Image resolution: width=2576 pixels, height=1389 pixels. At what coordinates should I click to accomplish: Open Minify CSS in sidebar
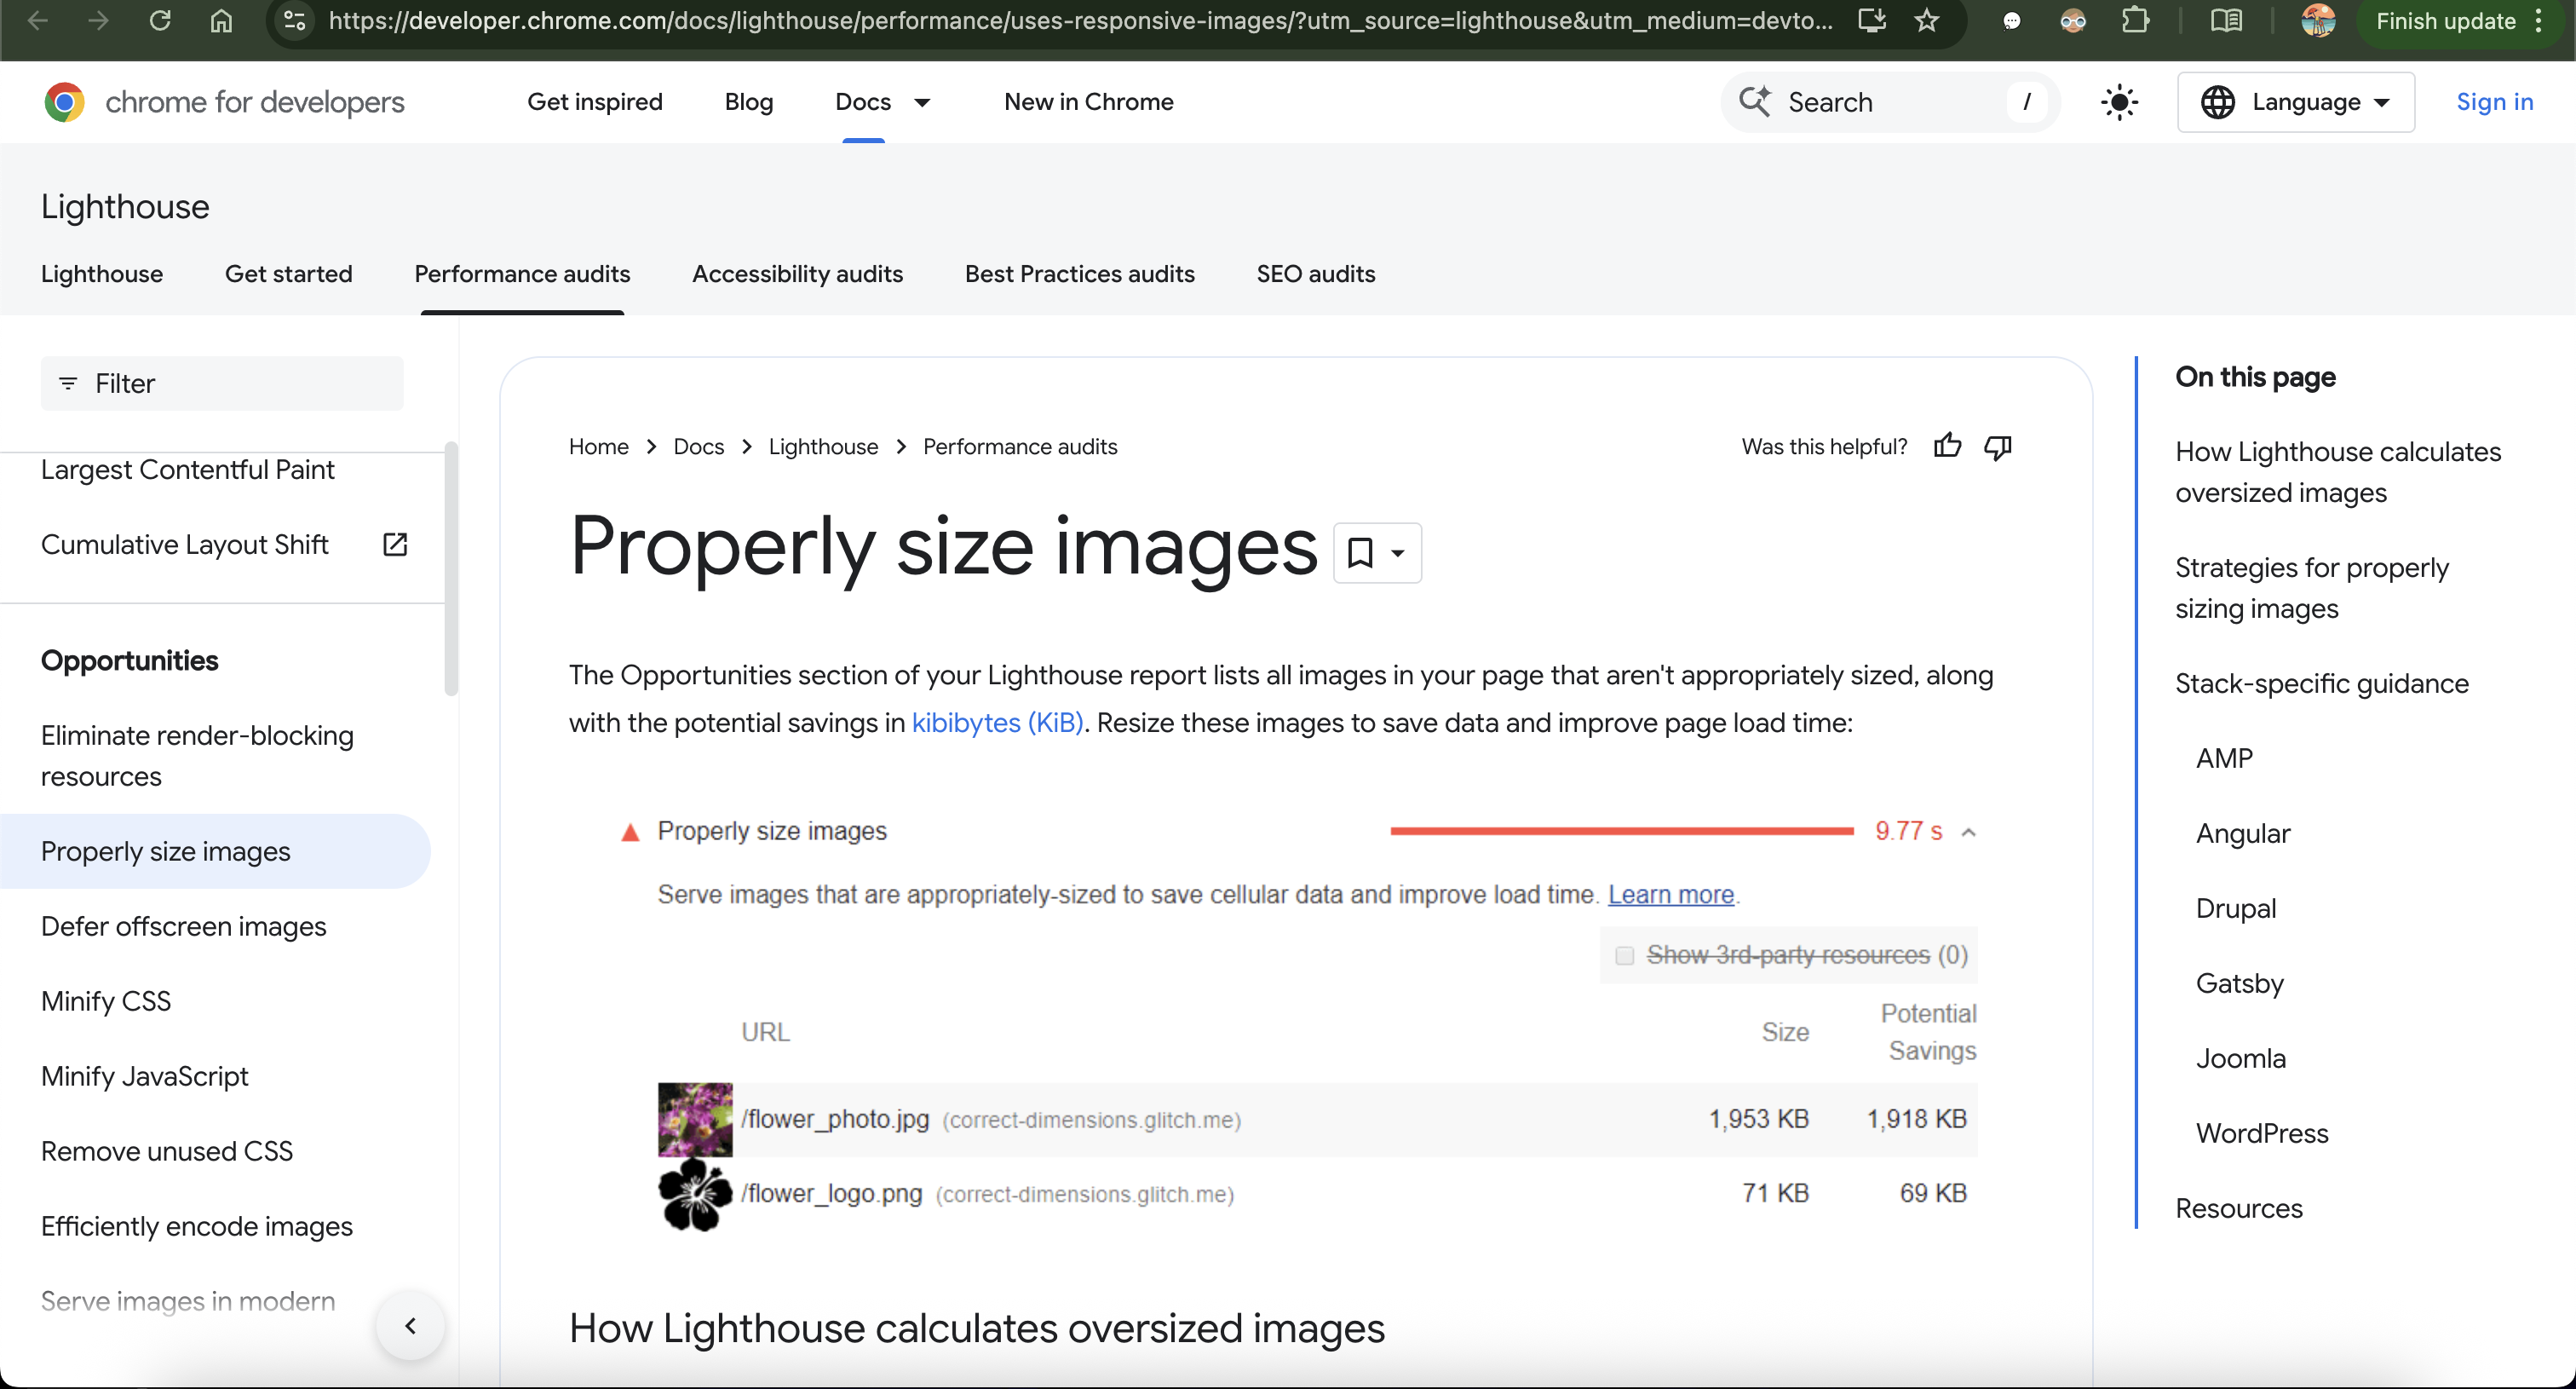[106, 1002]
